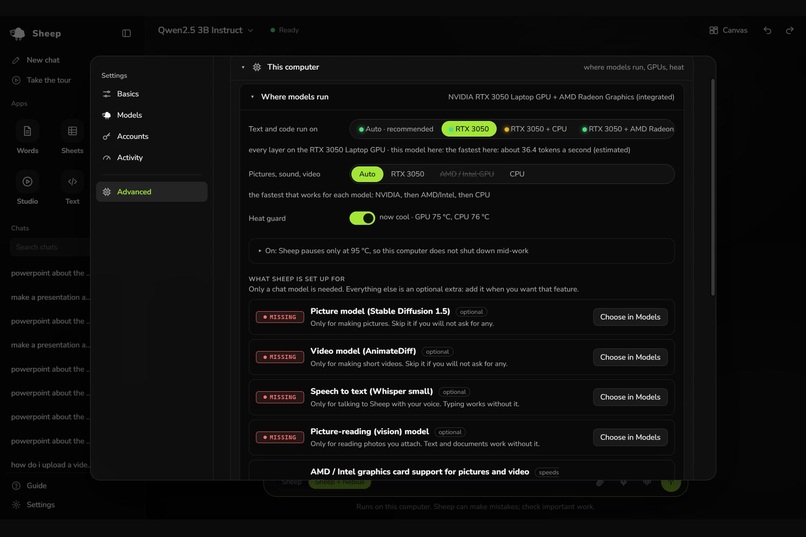Viewport: 806px width, 537px height.
Task: Open the Qwen2.5 3B Instruct model dropdown
Action: 206,30
